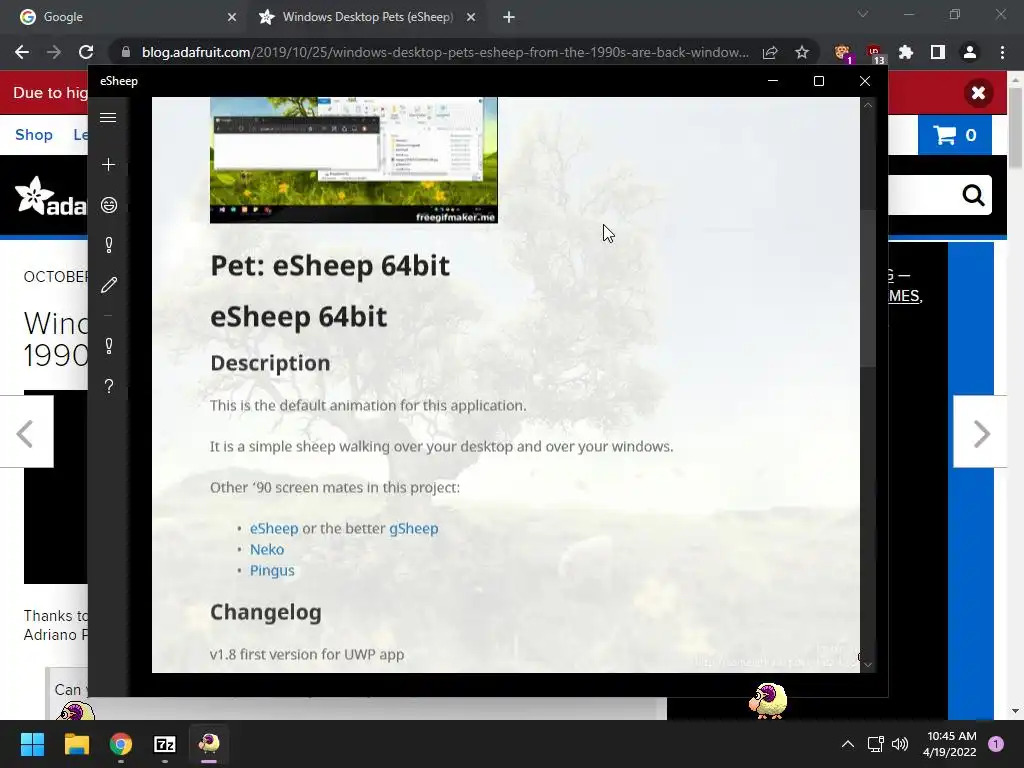This screenshot has width=1024, height=768.
Task: Click the Adafruit search magnifier button
Action: pyautogui.click(x=972, y=195)
